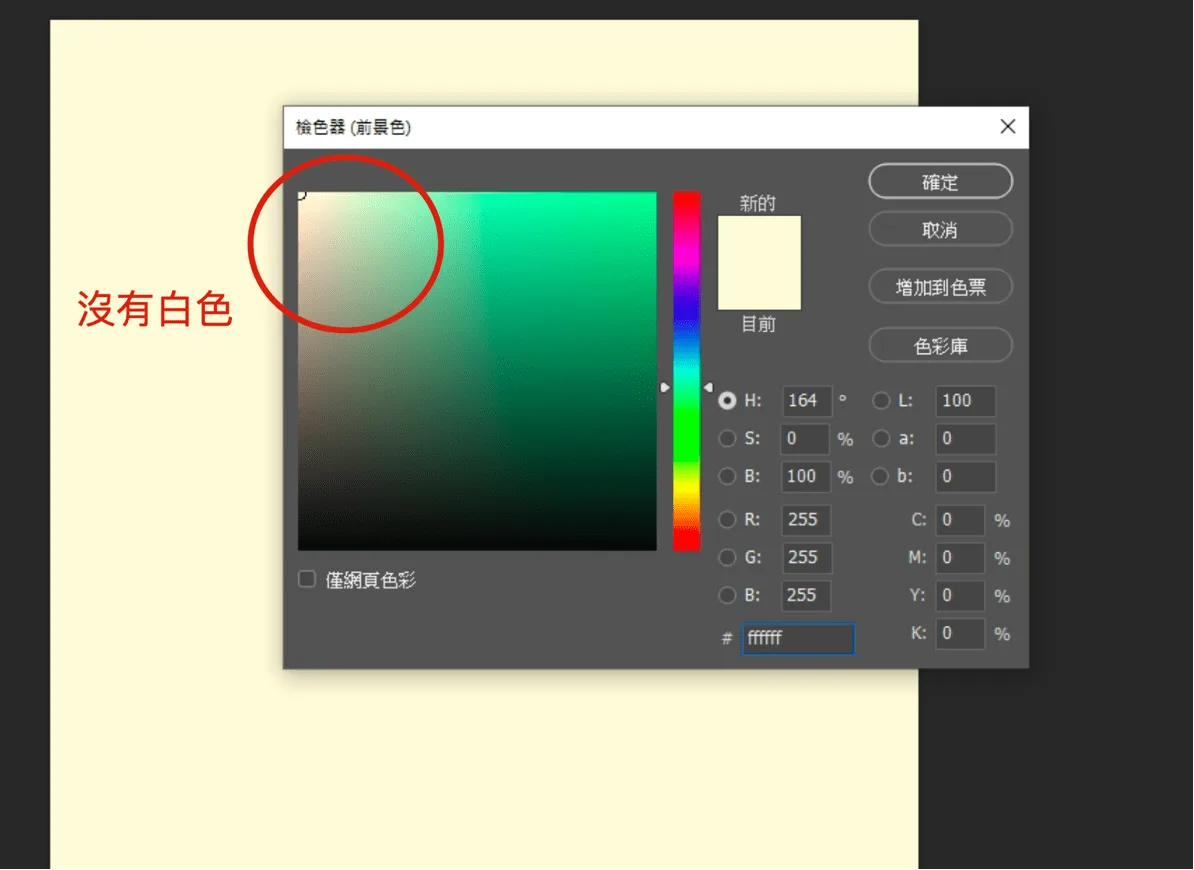Select the R red radio button
The height and width of the screenshot is (870, 1194).
pyautogui.click(x=727, y=520)
